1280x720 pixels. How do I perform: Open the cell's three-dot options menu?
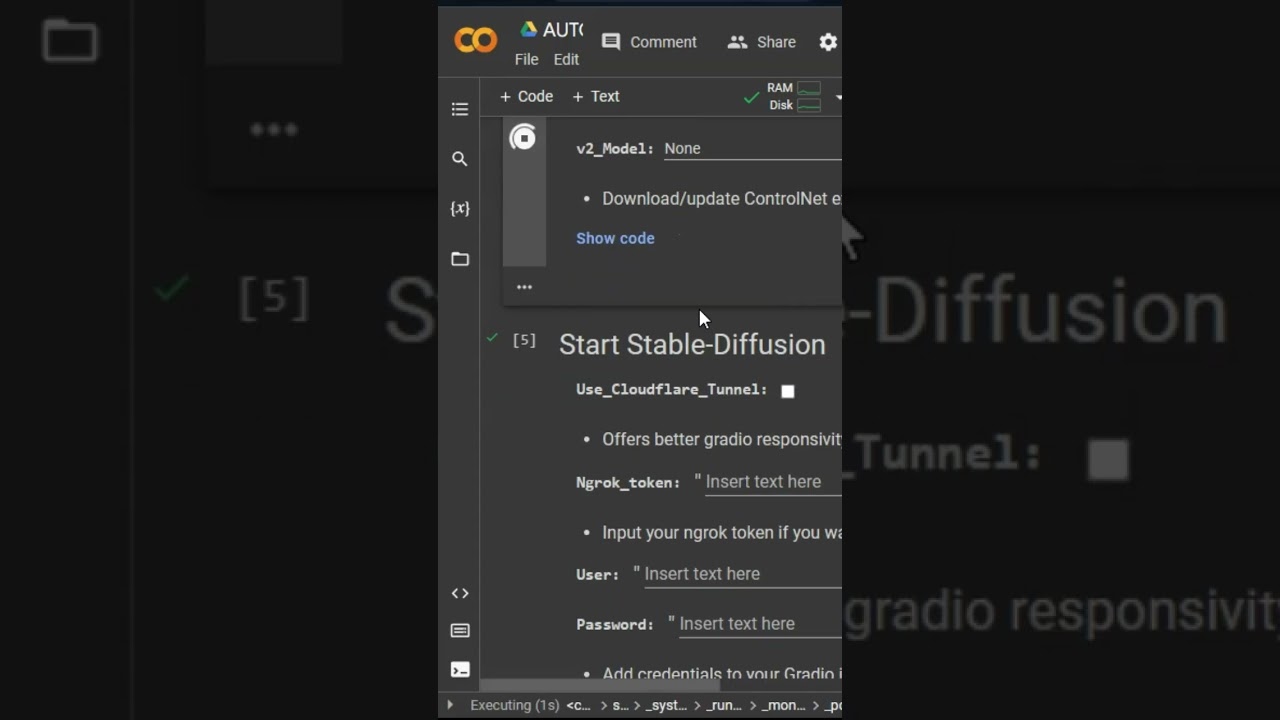pos(524,287)
